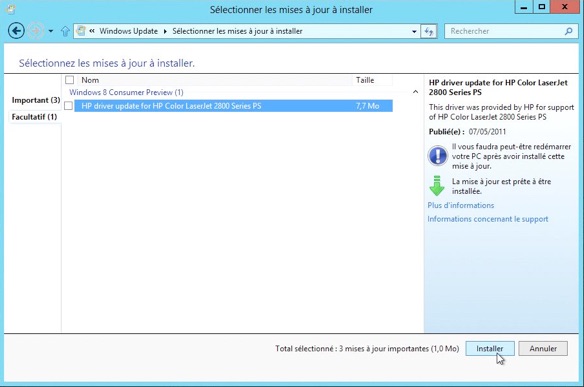584x387 pixels.
Task: Switch to the Facultatif (1) tab
Action: (x=34, y=117)
